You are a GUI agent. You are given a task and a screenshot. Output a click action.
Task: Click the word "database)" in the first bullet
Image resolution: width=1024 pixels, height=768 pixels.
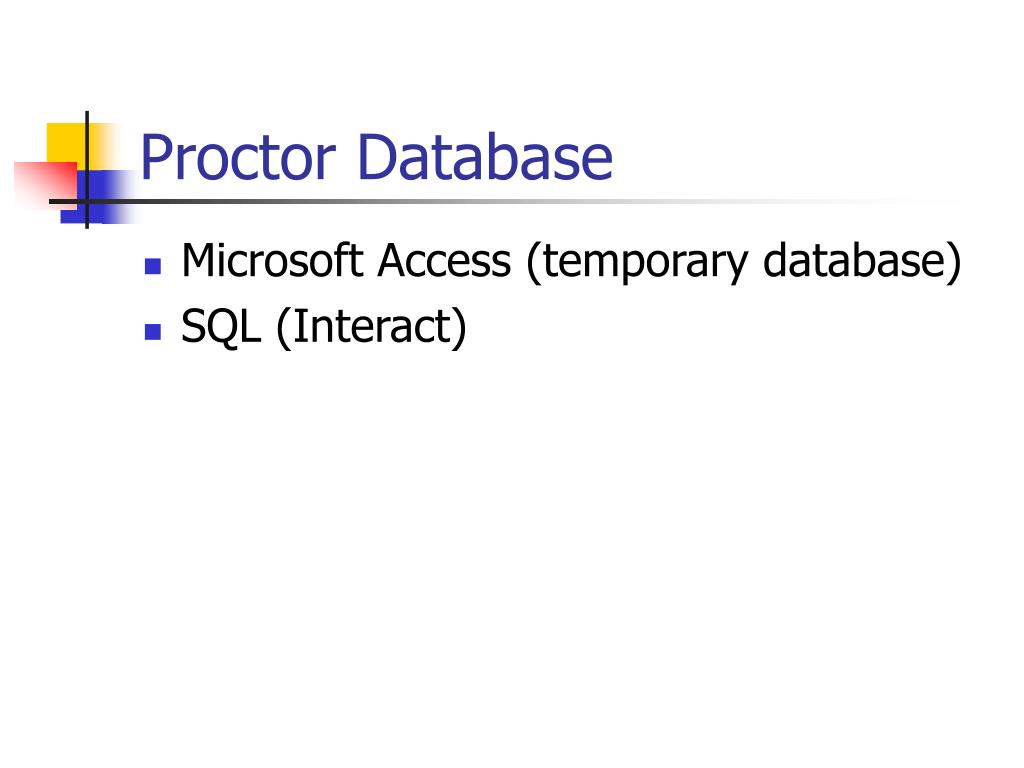[x=862, y=262]
